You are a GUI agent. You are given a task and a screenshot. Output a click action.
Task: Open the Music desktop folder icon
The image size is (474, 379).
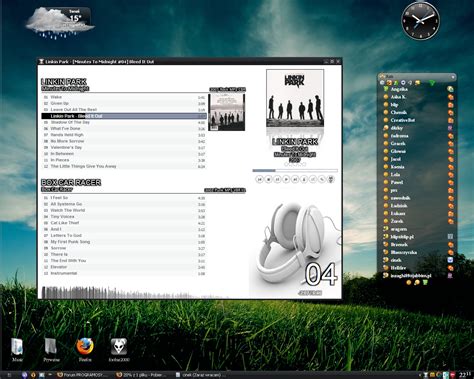17,350
